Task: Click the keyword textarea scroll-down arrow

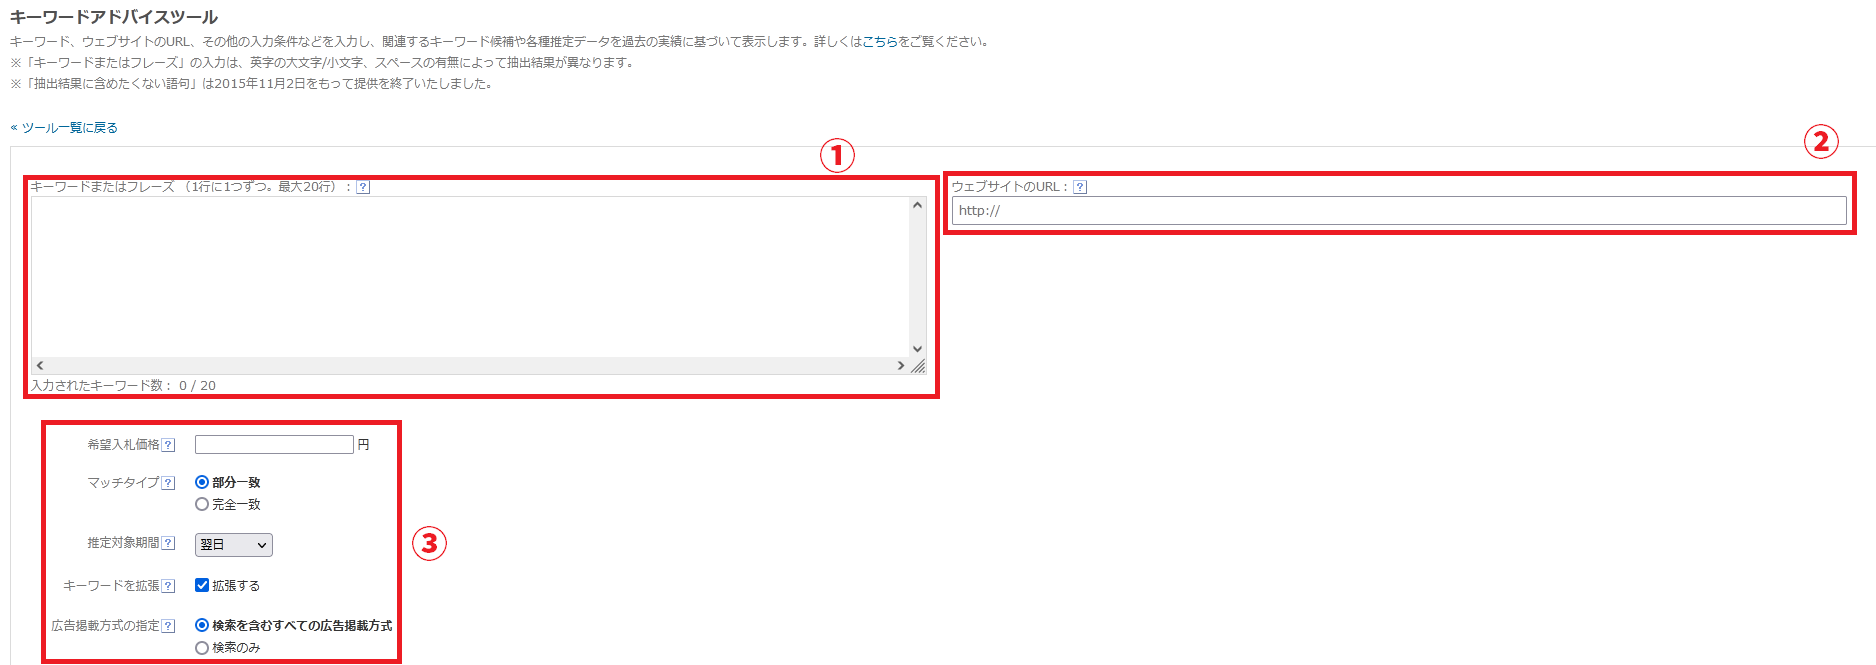Action: click(x=917, y=349)
